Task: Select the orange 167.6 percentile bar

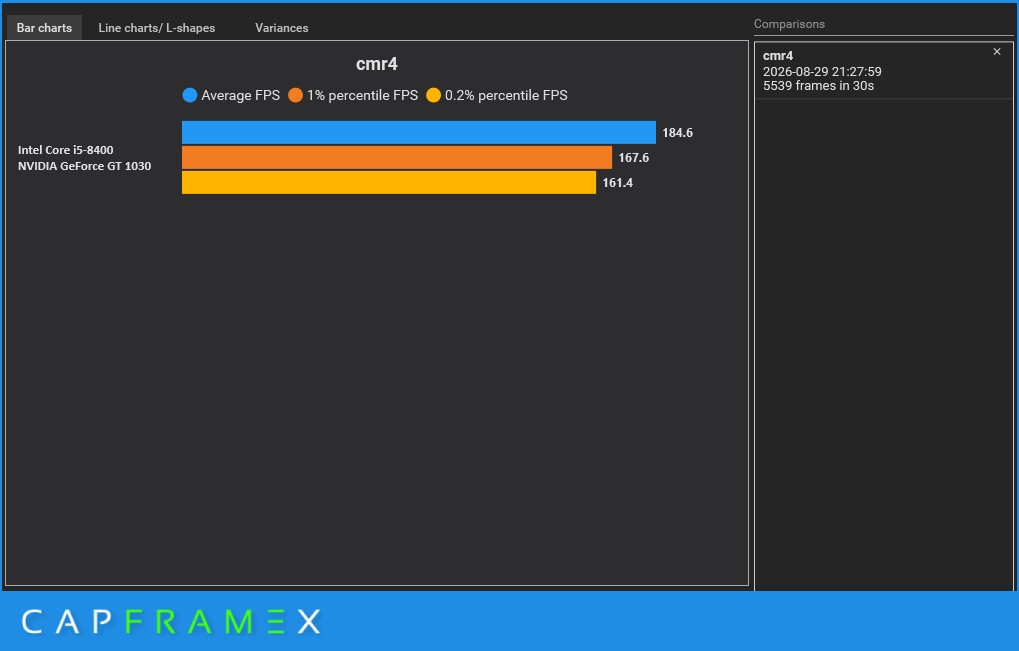Action: coord(397,157)
